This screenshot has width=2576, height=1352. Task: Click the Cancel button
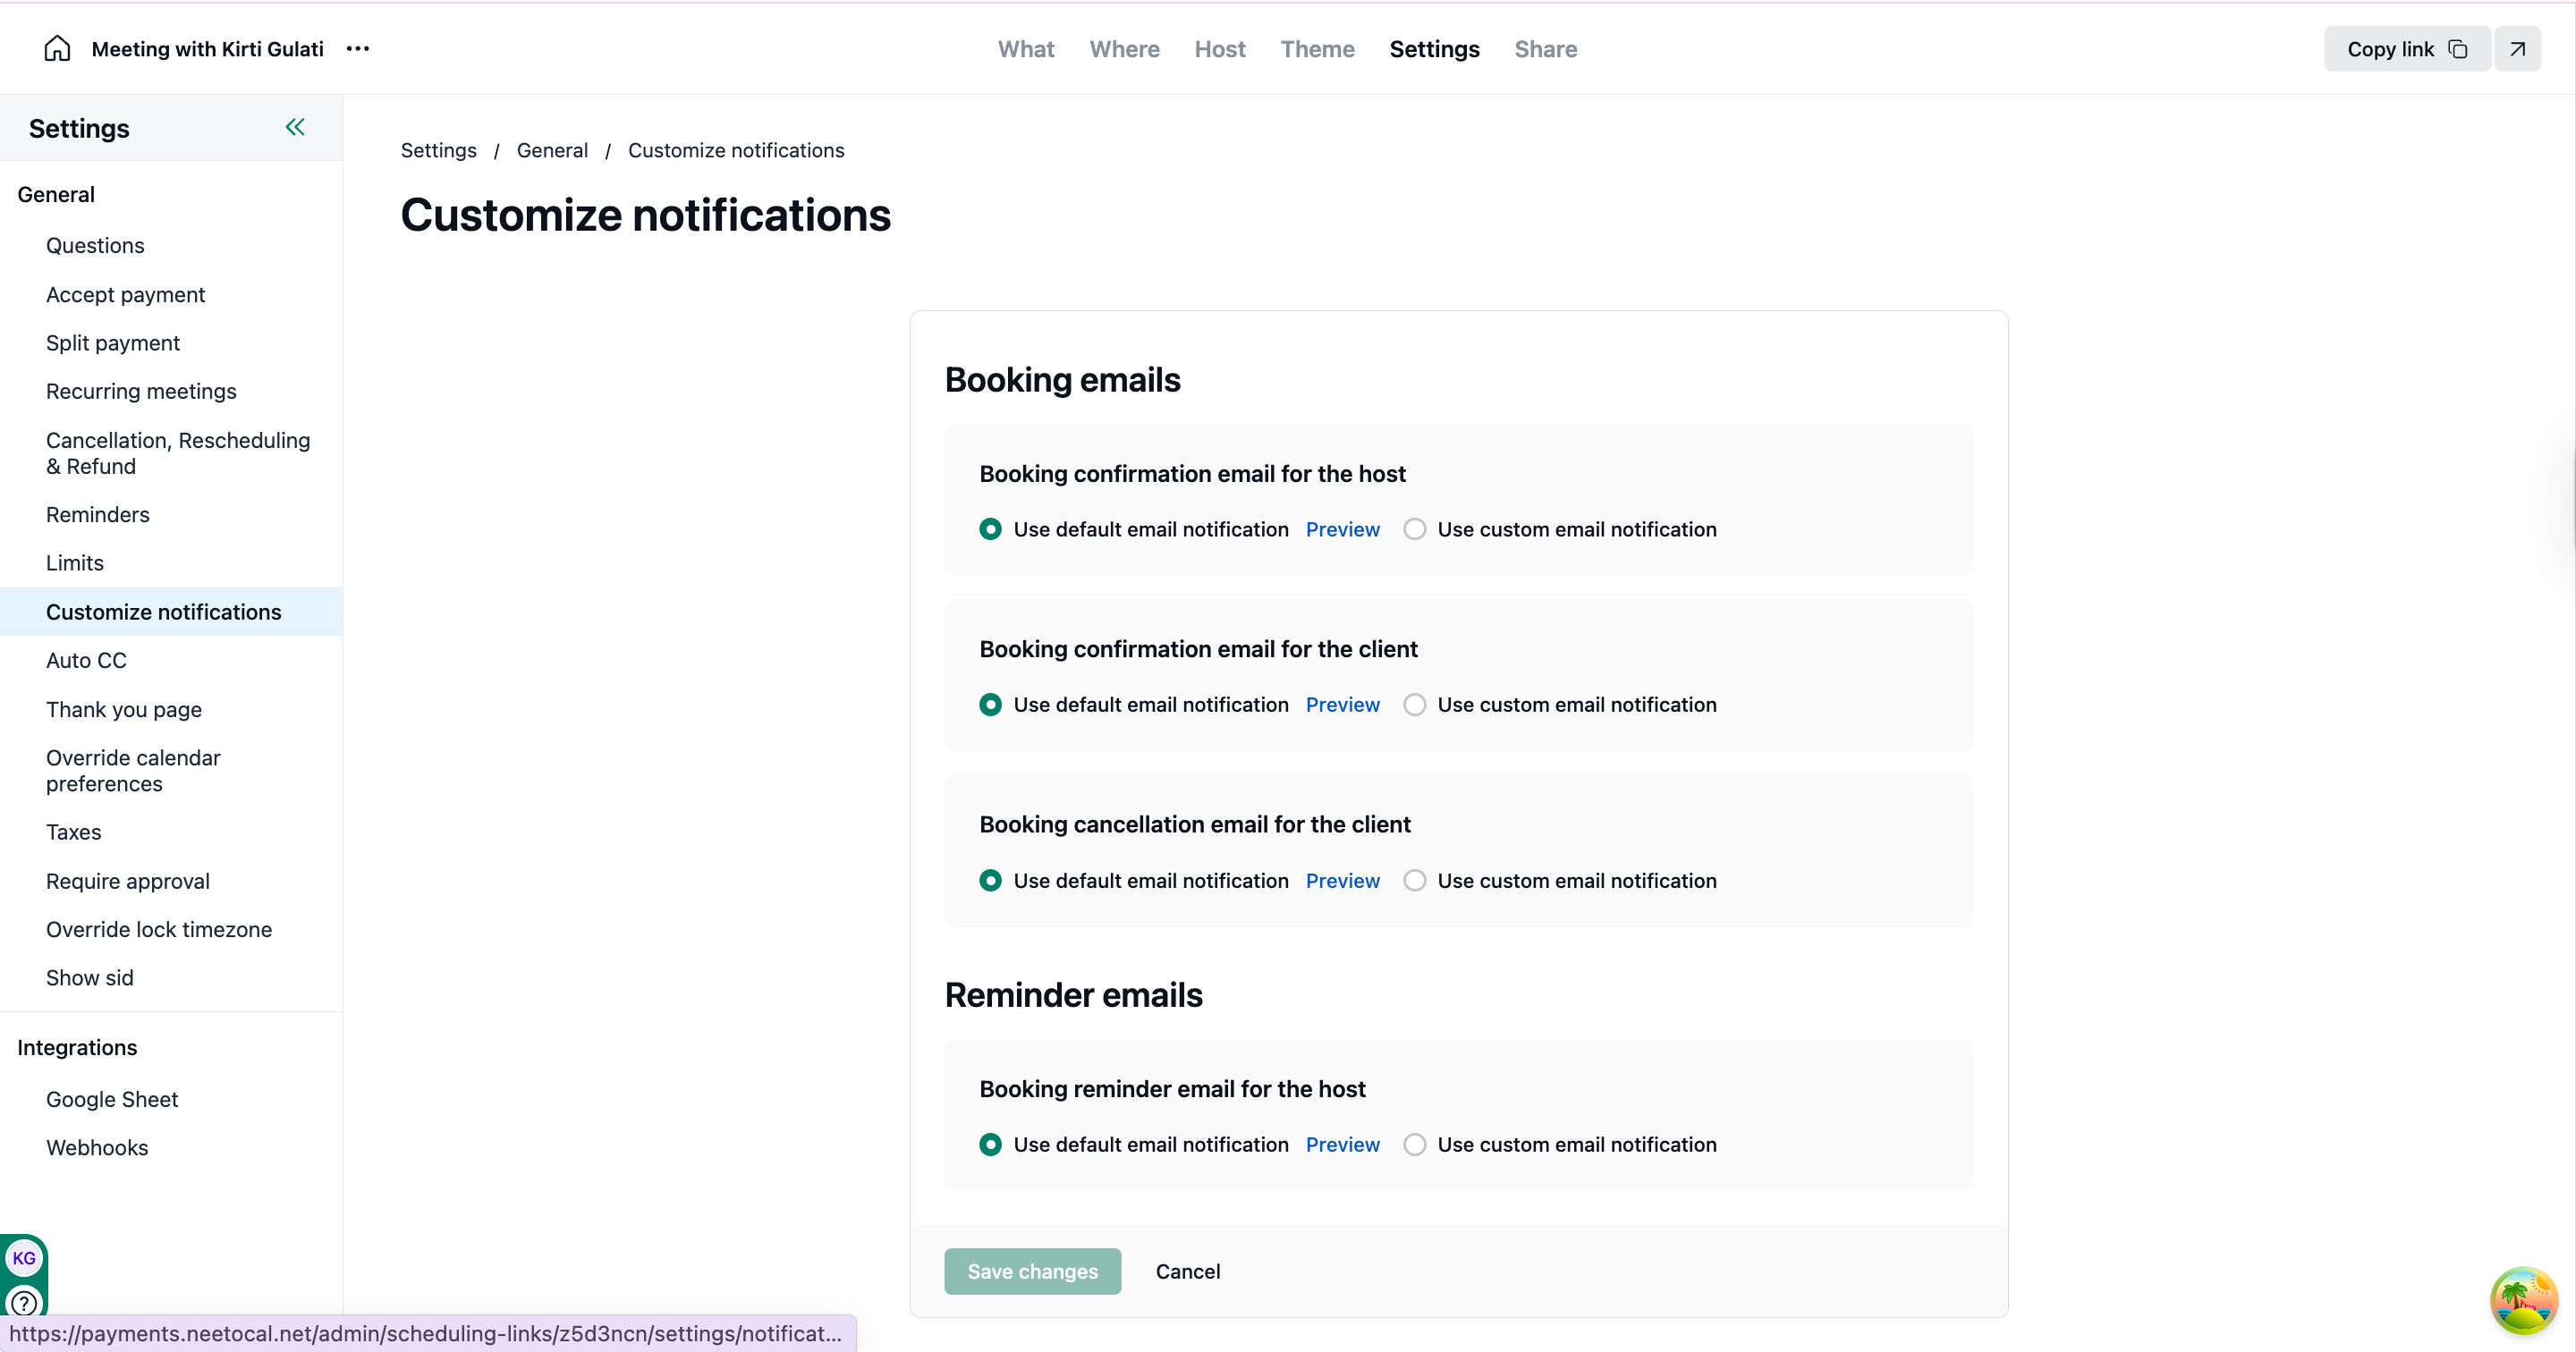pos(1187,1271)
